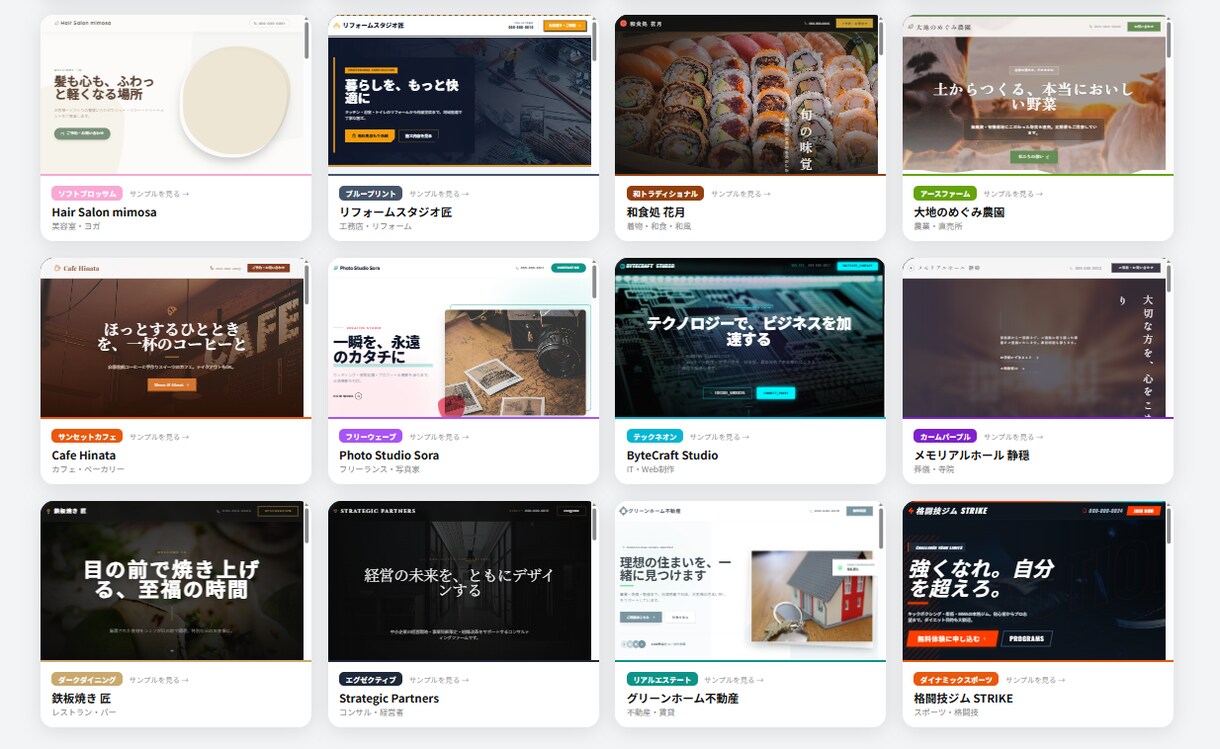Open サンプルを見る link for 鉄板焼き 匠
This screenshot has width=1220, height=749.
click(x=159, y=680)
